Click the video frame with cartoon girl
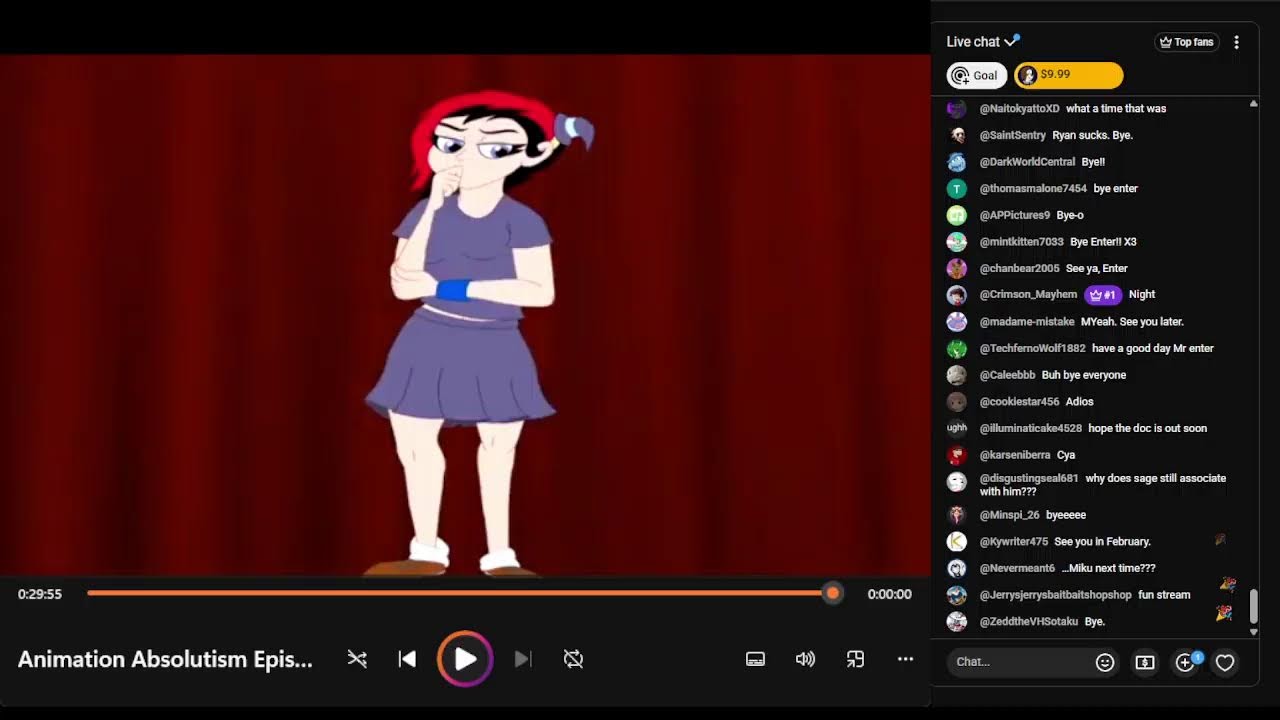 click(x=465, y=315)
